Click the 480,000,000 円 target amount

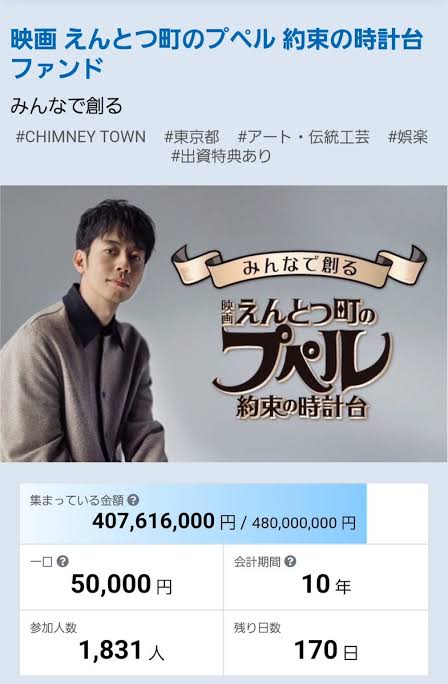[x=304, y=523]
